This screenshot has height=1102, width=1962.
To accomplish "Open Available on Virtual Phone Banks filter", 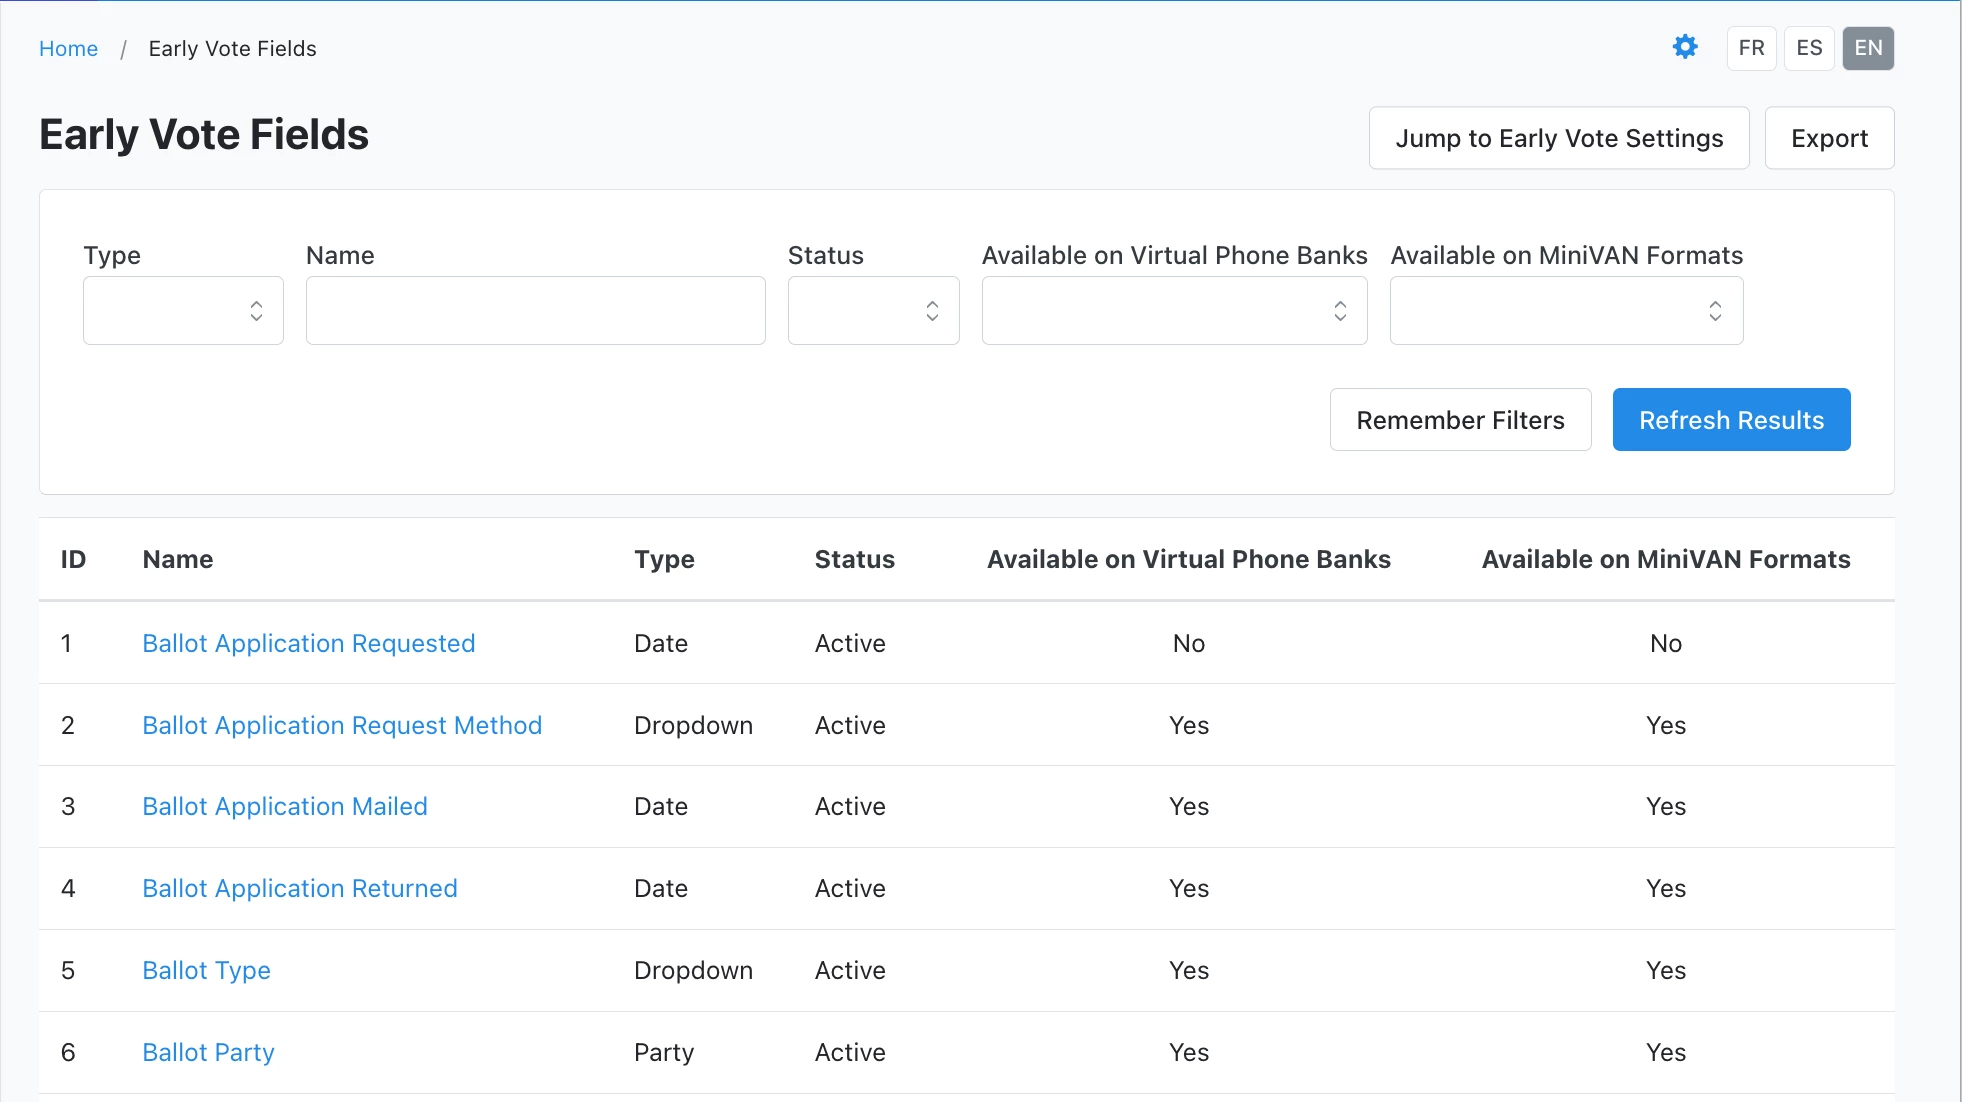I will (1174, 311).
